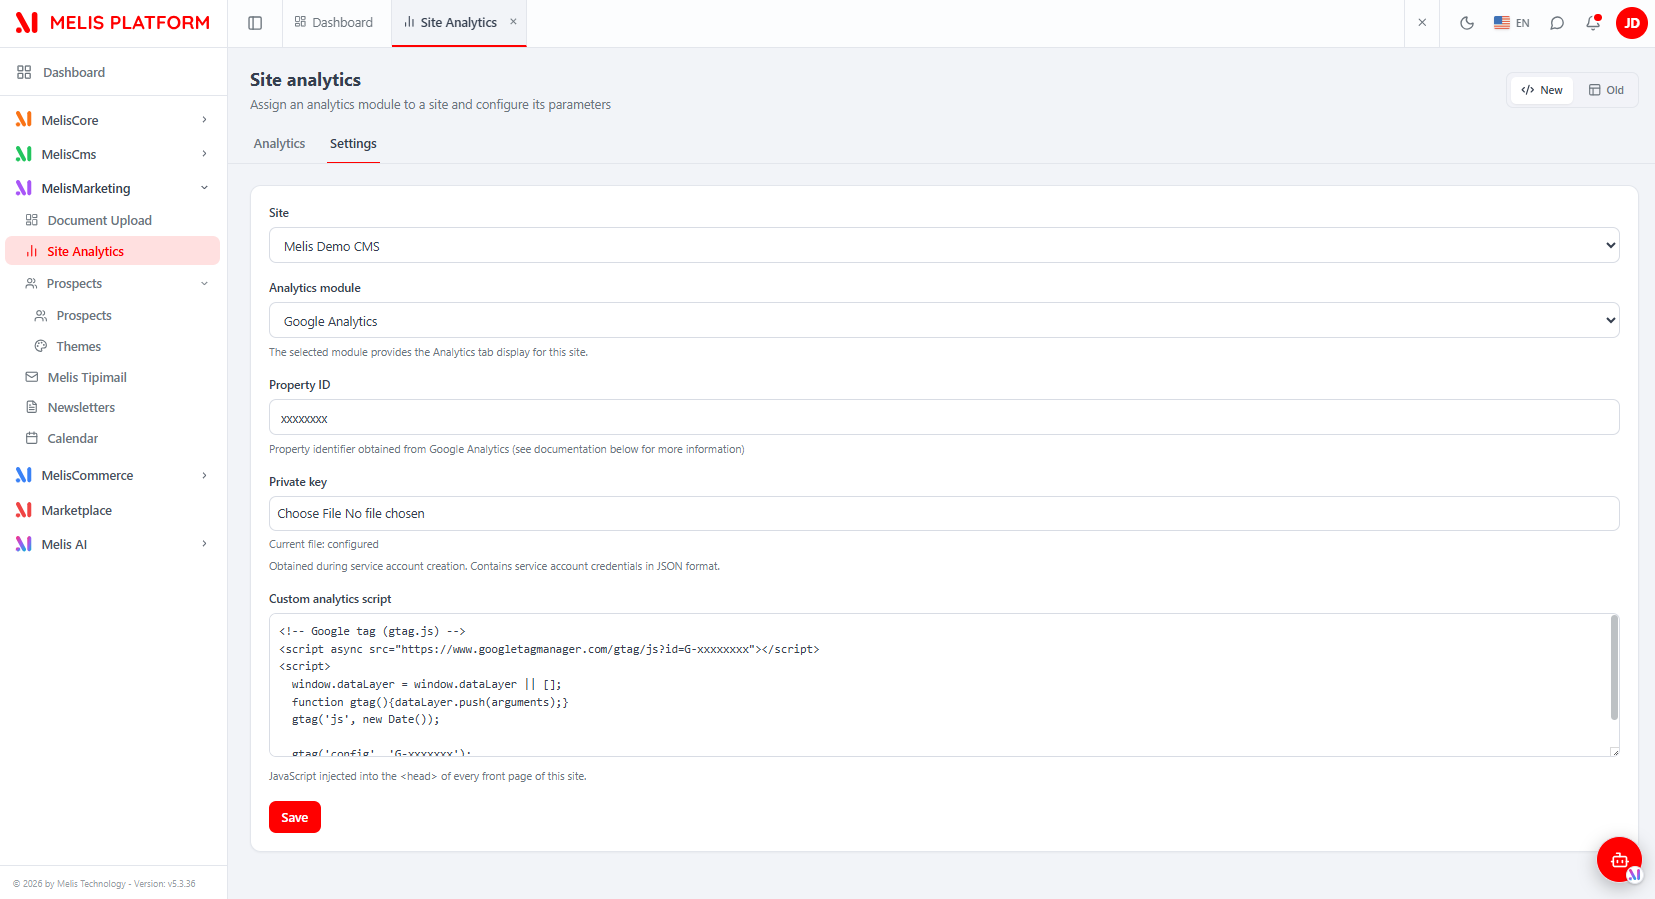Toggle the sidebar collapse icon
The width and height of the screenshot is (1655, 899).
(255, 23)
